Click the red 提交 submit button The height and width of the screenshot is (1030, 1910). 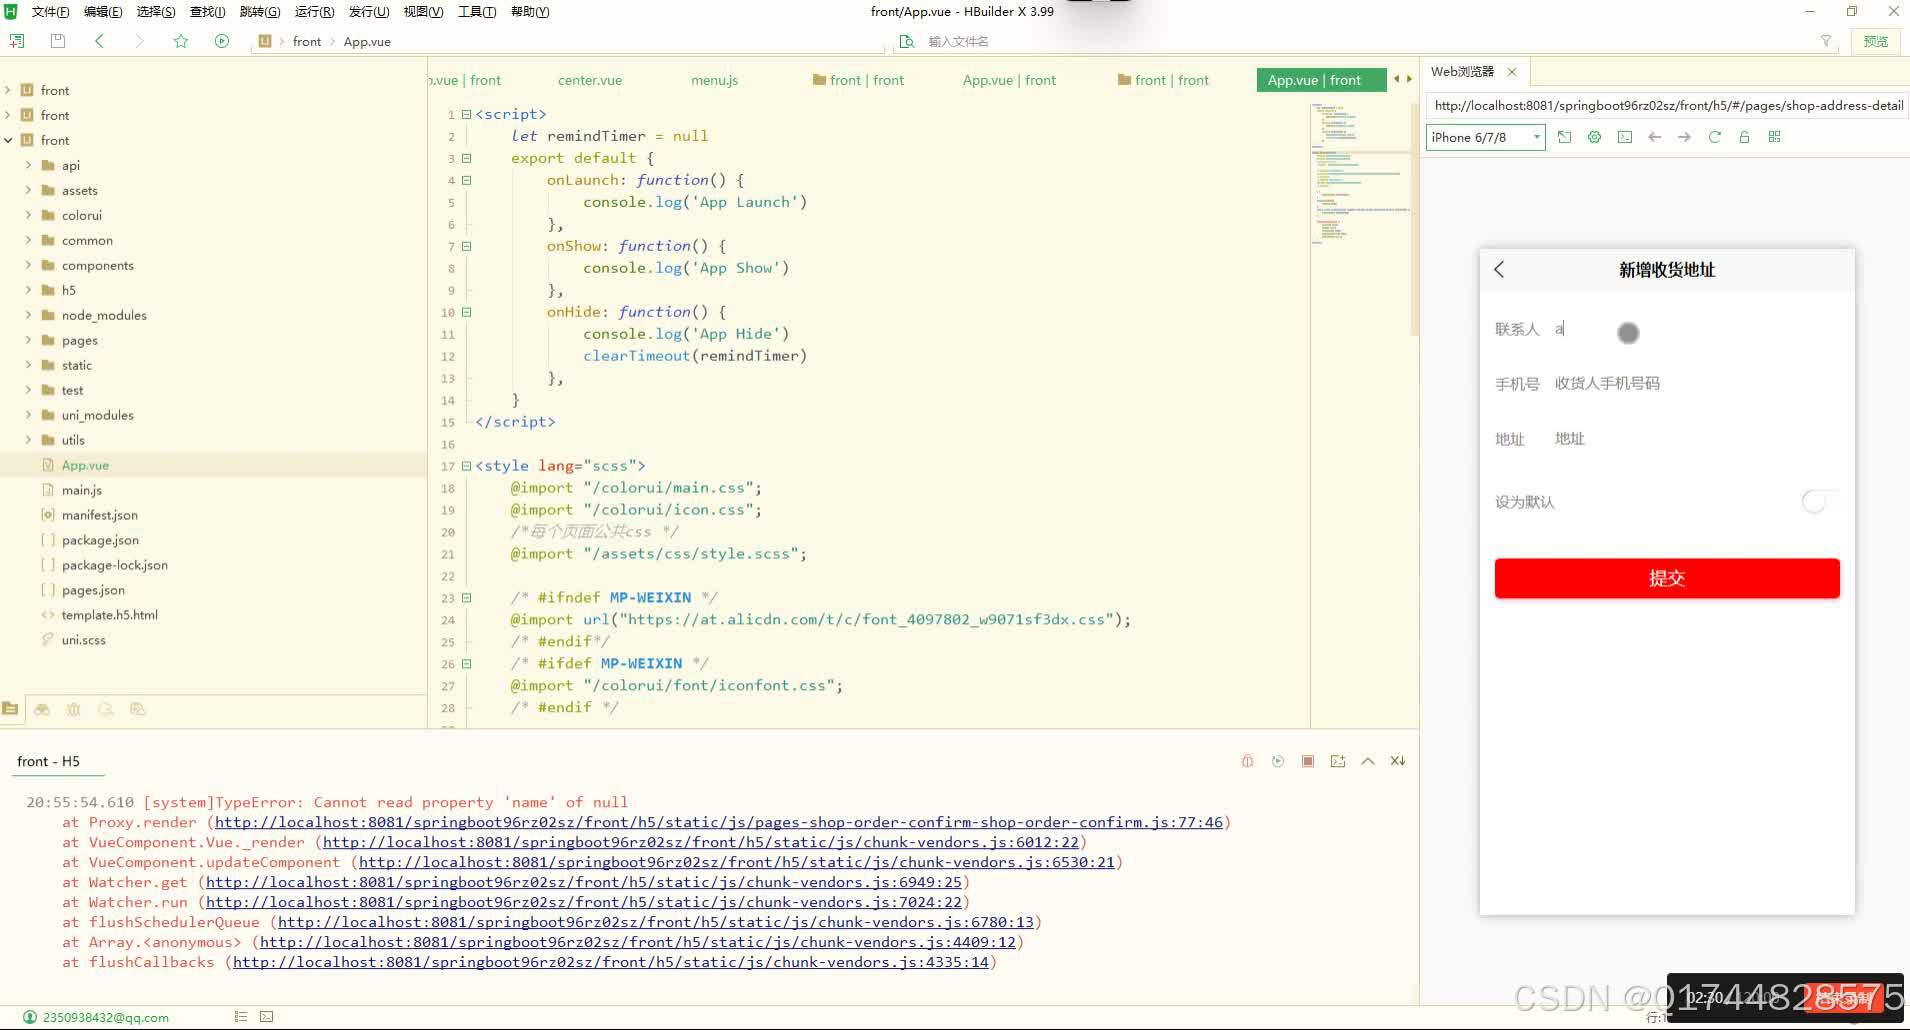(x=1667, y=578)
